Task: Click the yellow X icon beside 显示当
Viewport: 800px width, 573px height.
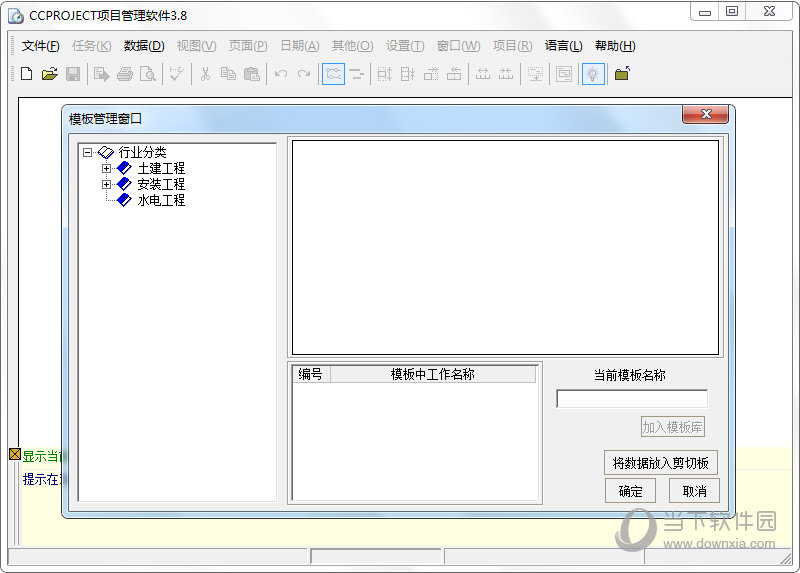Action: pyautogui.click(x=15, y=454)
